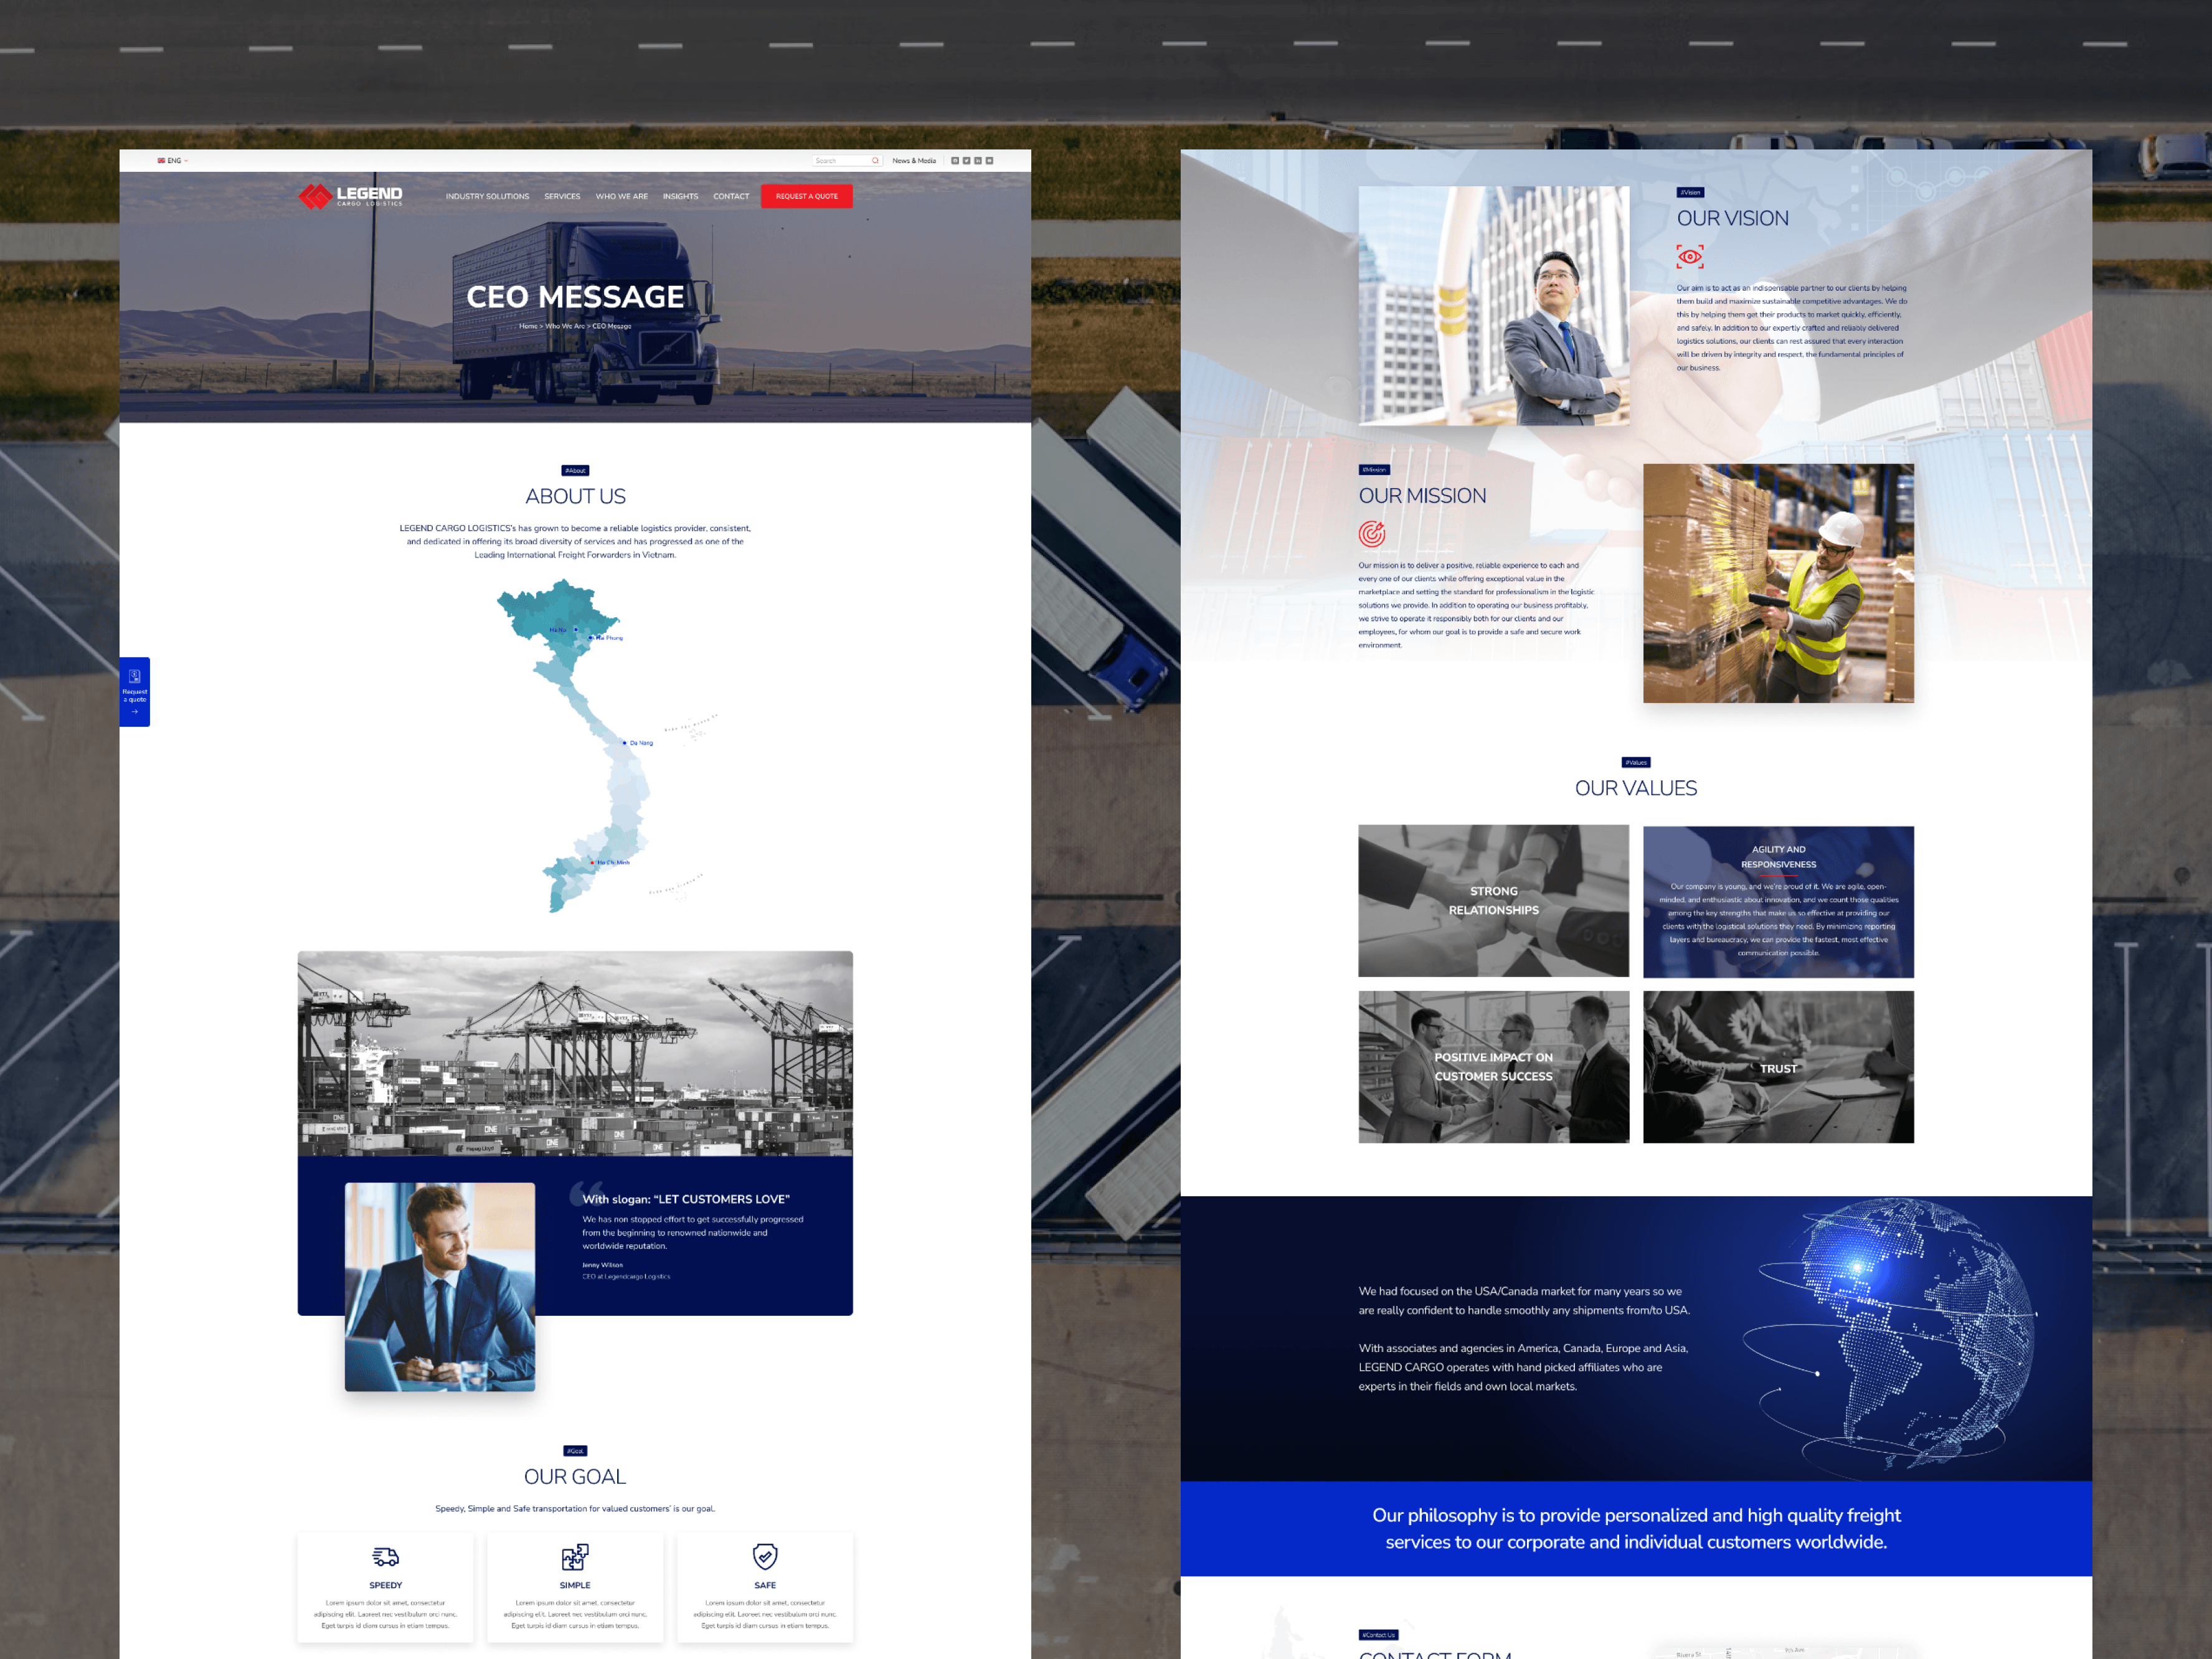This screenshot has width=2212, height=1659.
Task: Click the eye icon under OUR VISION
Action: tap(1689, 258)
